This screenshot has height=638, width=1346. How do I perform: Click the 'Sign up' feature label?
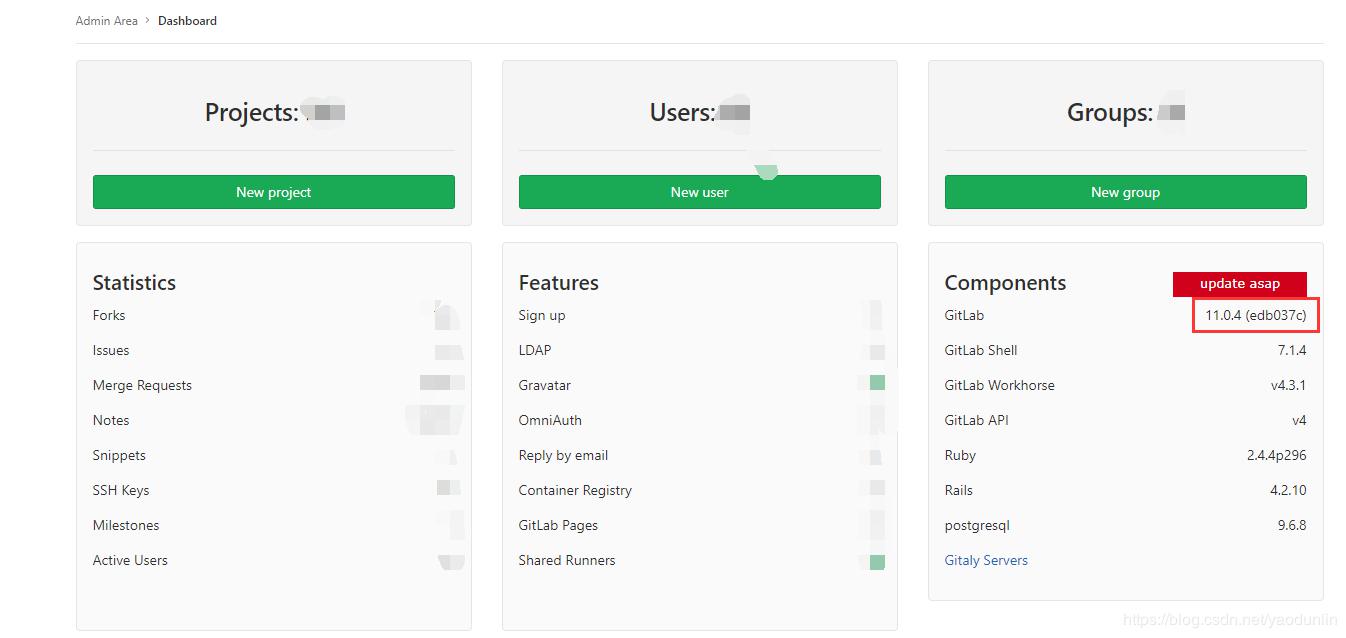point(542,315)
